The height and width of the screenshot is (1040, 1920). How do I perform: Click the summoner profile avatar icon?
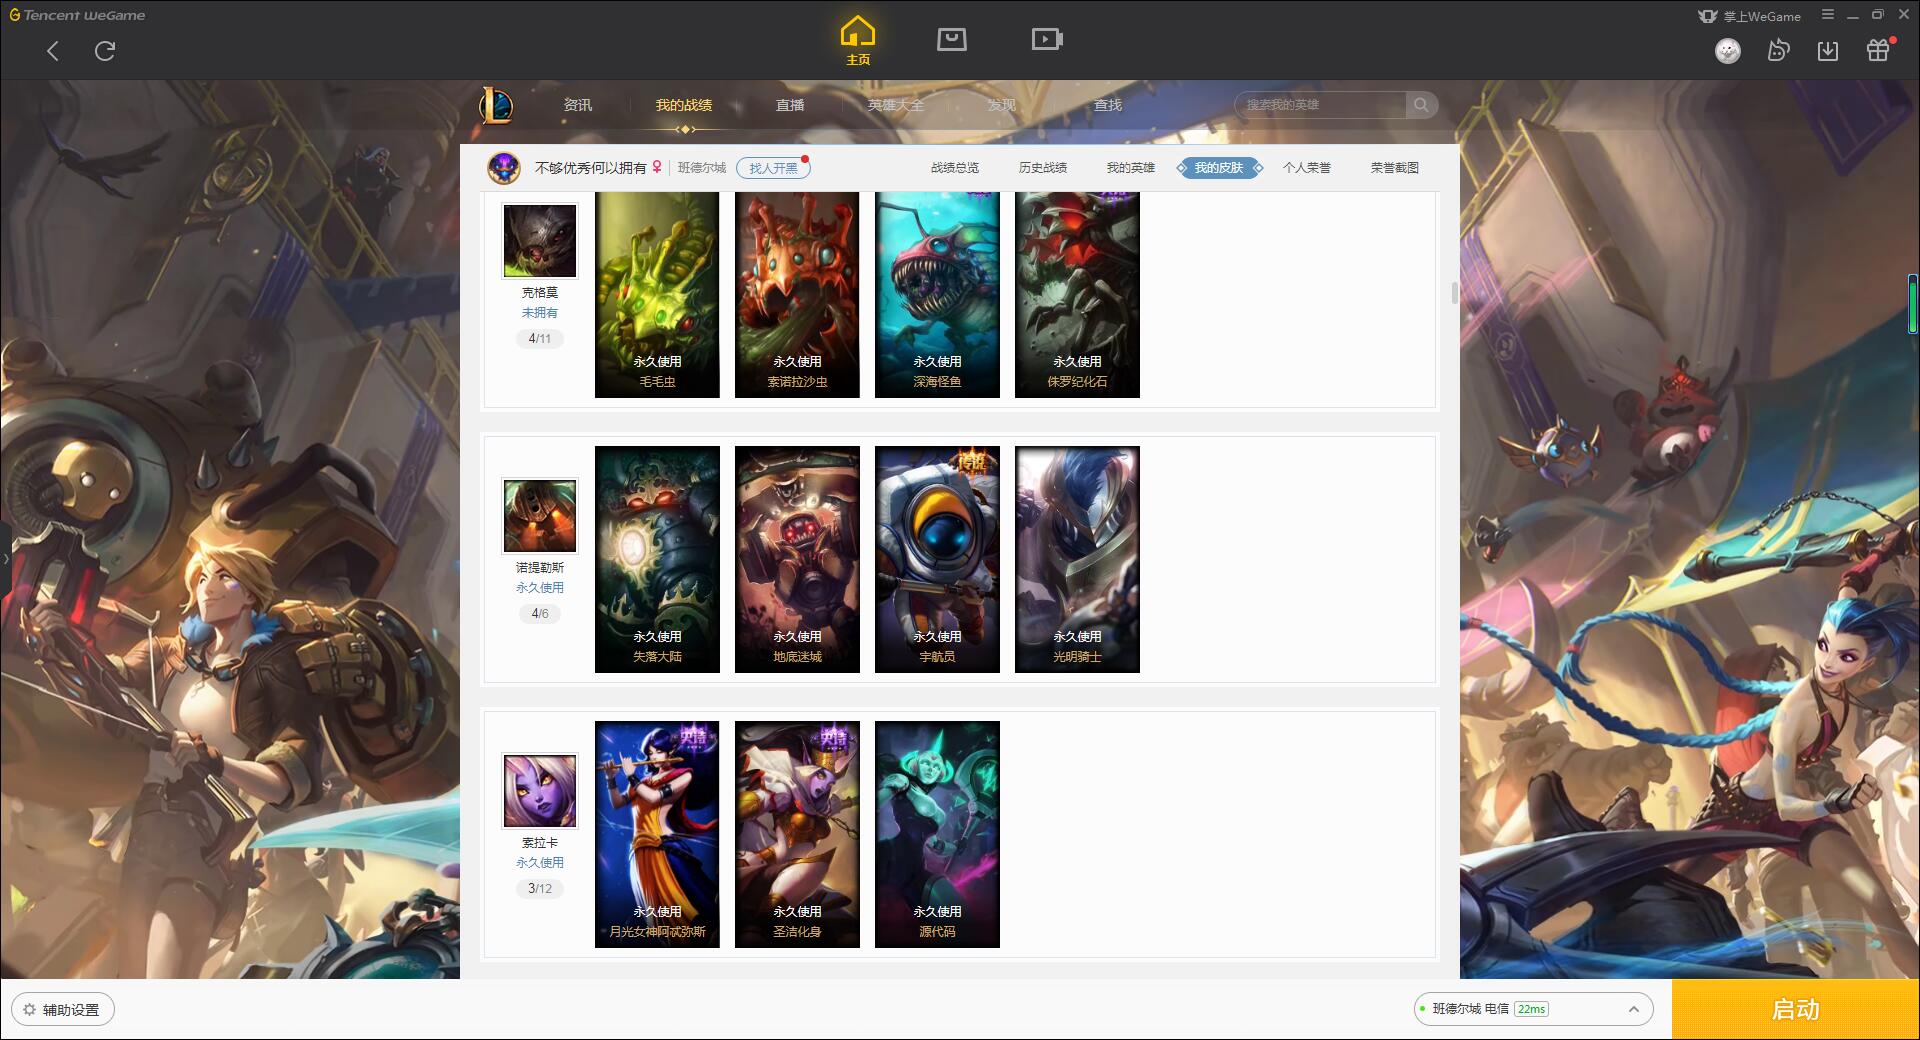pos(504,168)
